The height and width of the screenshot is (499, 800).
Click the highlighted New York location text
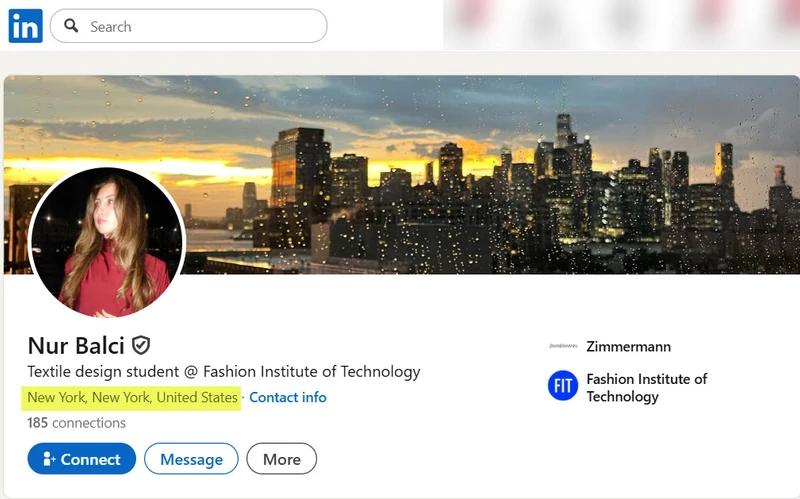(133, 397)
